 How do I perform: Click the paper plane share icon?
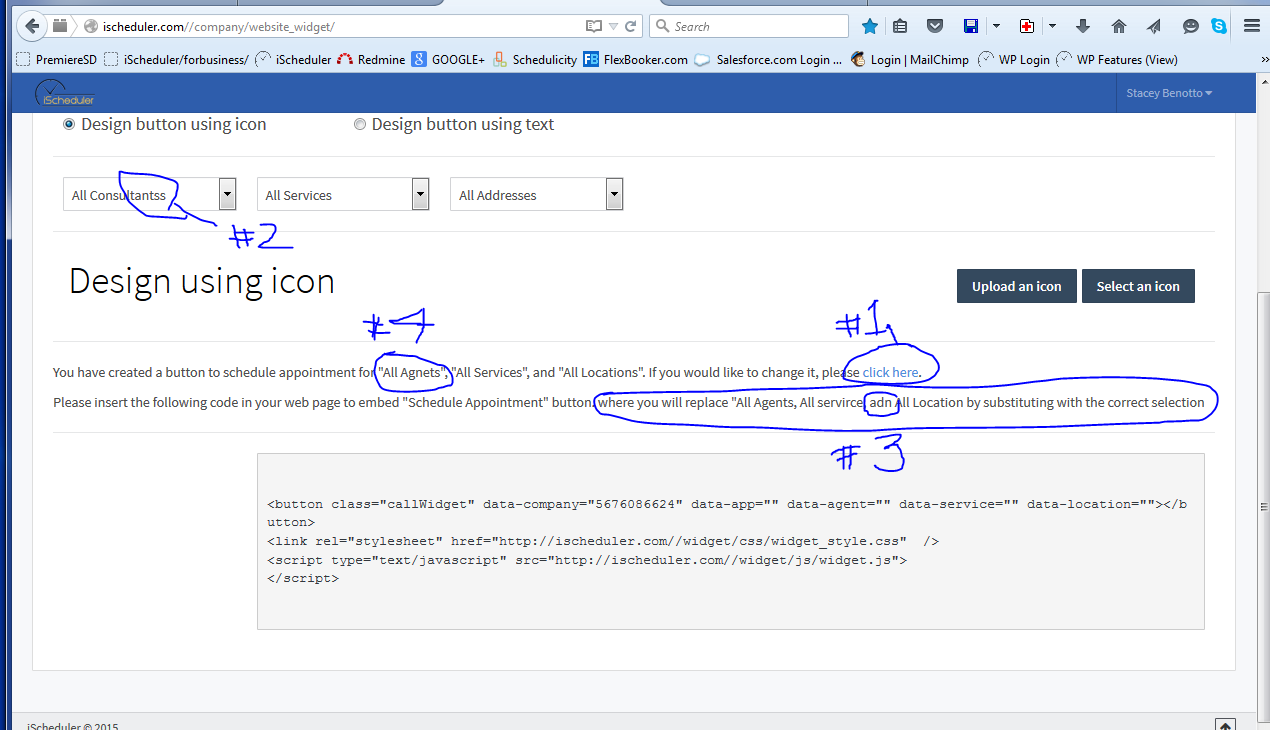1154,26
